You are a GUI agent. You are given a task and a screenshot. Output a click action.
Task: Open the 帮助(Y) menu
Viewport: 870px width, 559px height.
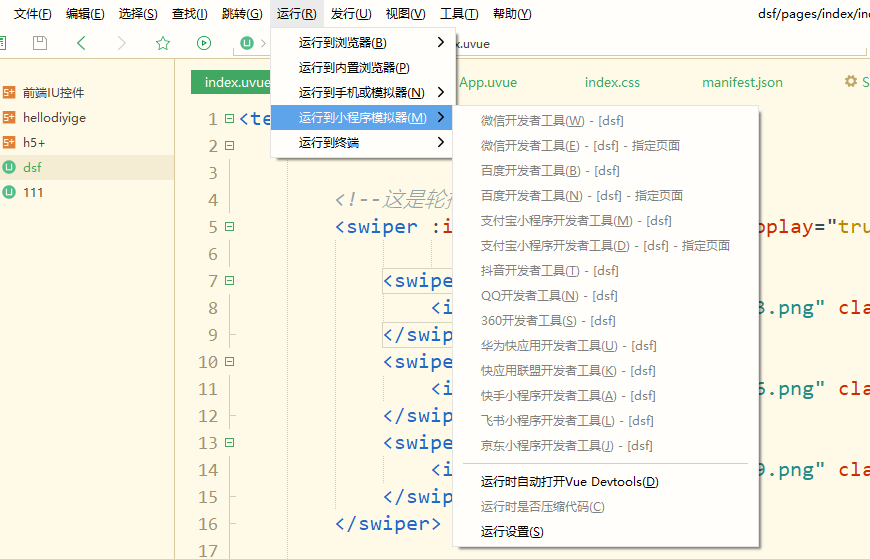coord(512,14)
